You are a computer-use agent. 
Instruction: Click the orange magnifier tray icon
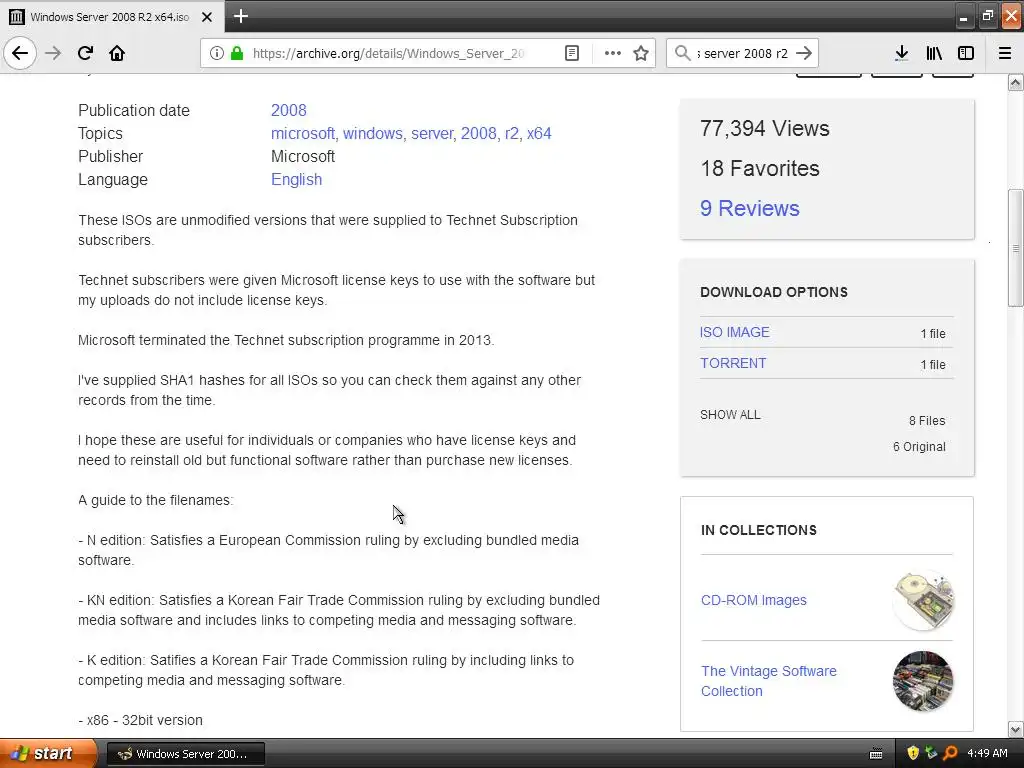[x=950, y=754]
